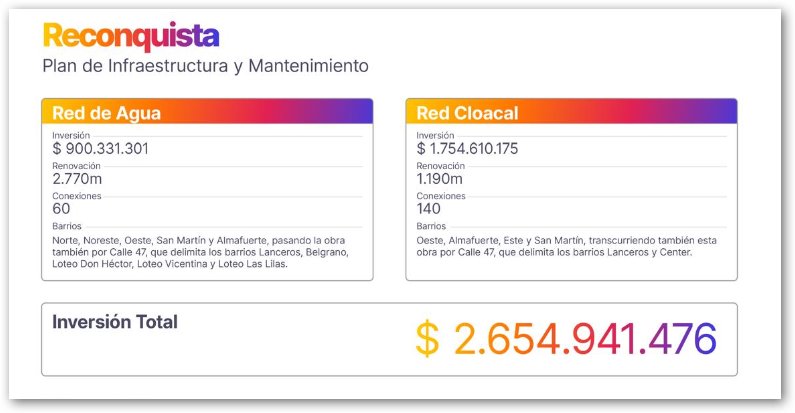Click the Inversión label in Red Cloacal
Image resolution: width=795 pixels, height=413 pixels.
435,135
